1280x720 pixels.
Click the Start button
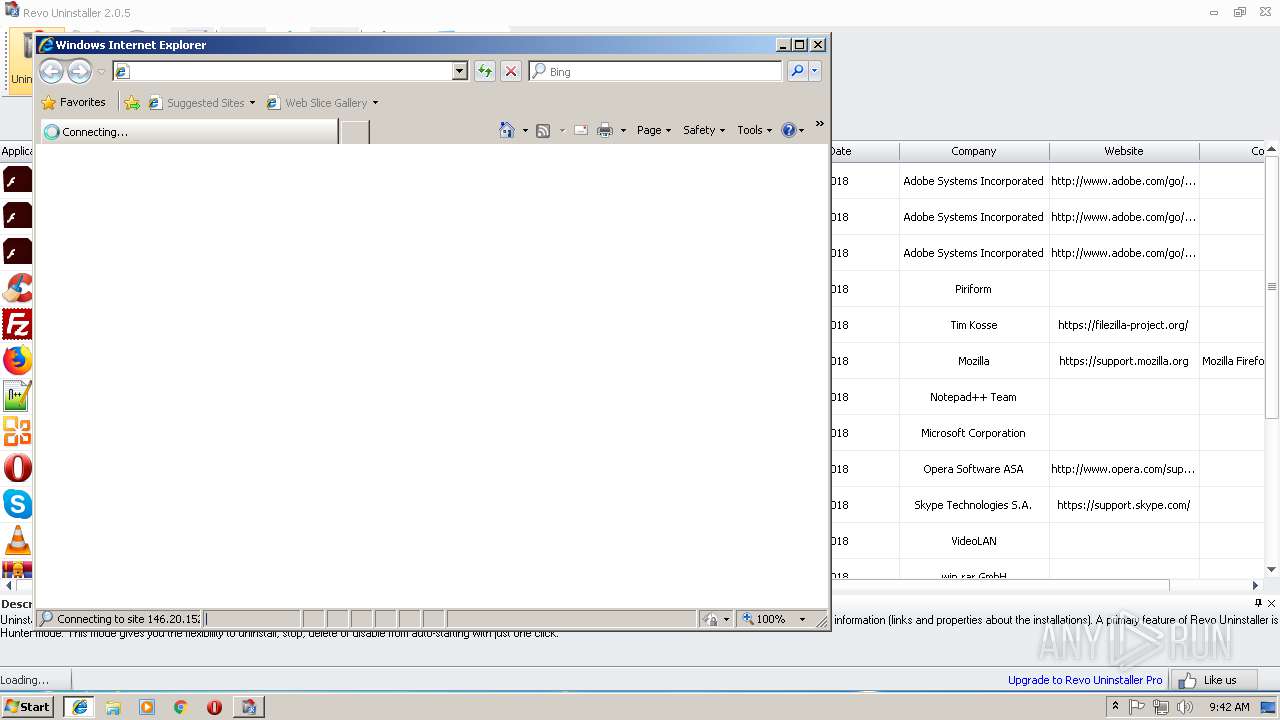pos(27,707)
